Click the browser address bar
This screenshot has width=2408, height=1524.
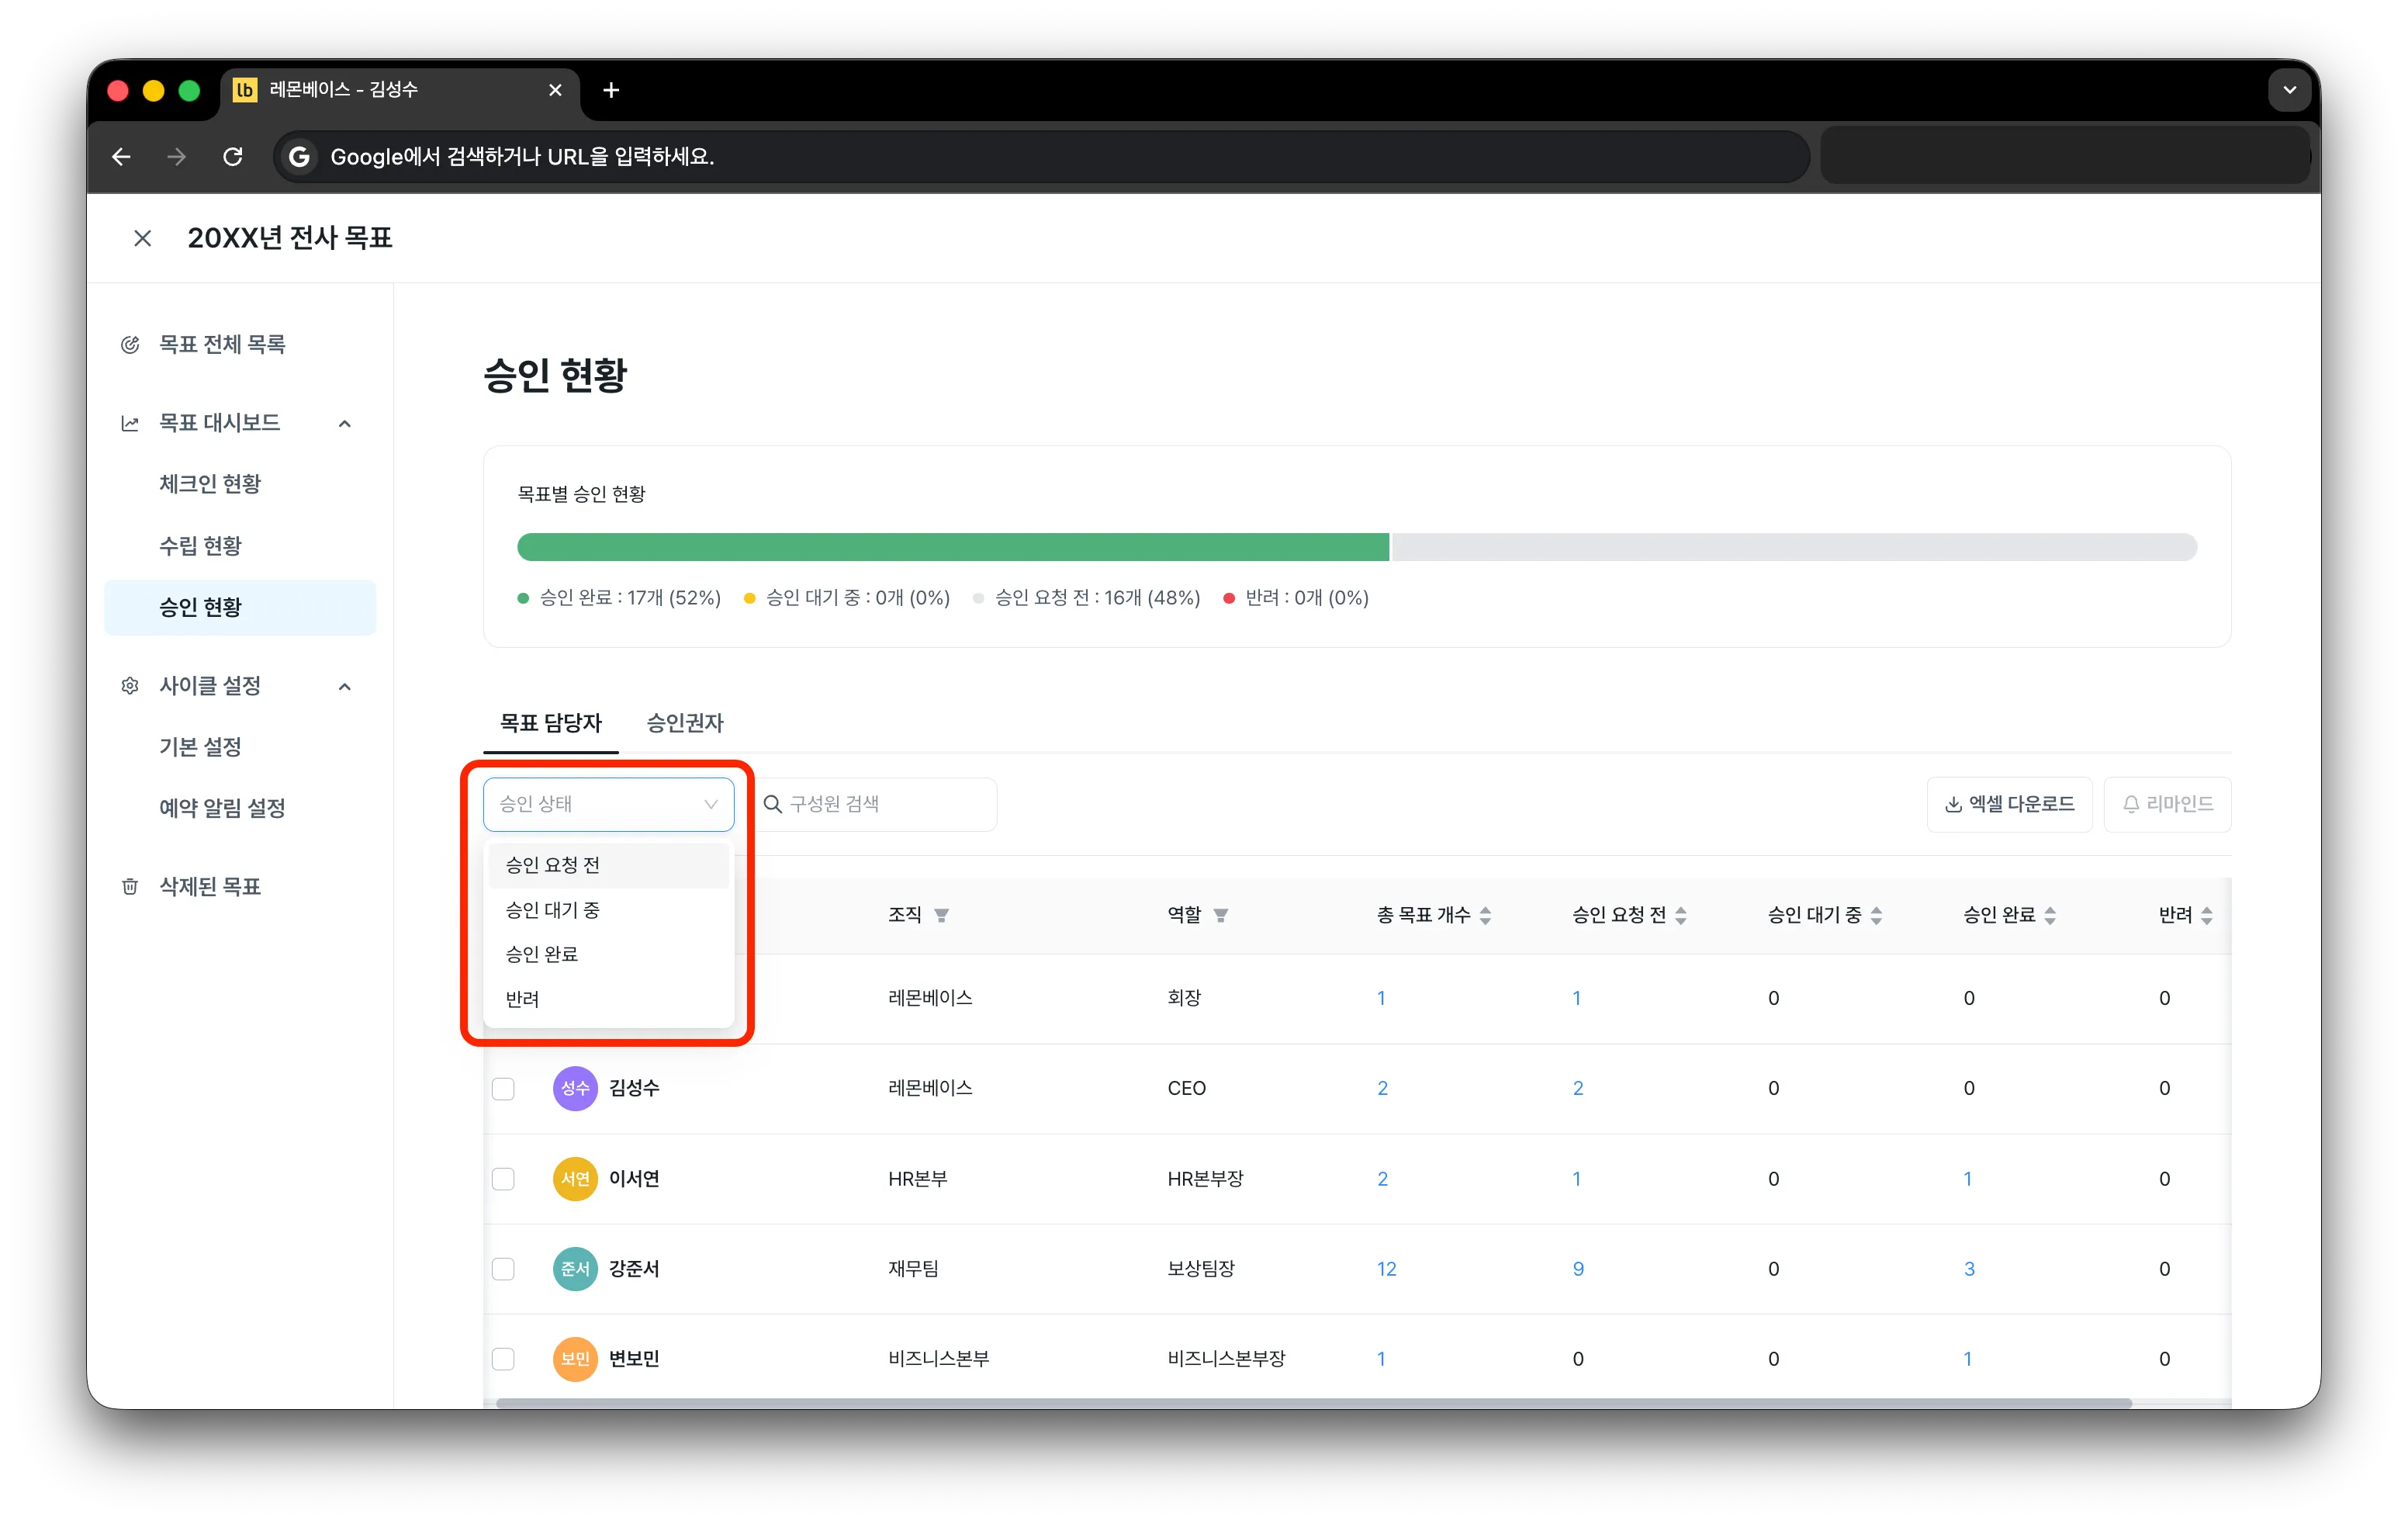pyautogui.click(x=1041, y=157)
